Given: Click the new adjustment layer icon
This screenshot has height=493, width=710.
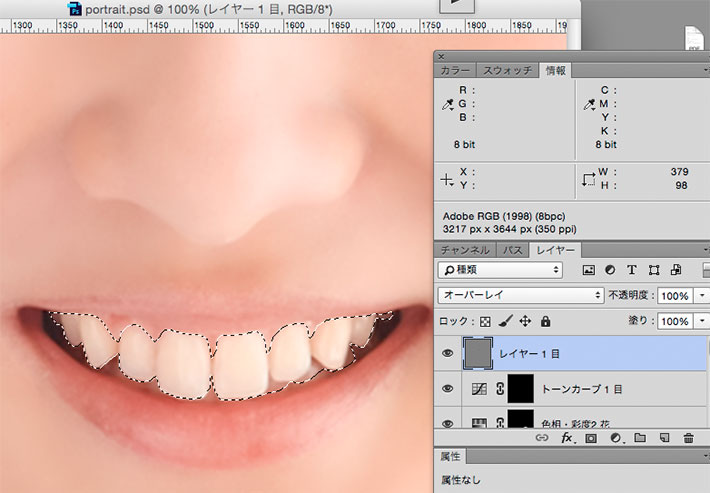Looking at the screenshot, I should (x=614, y=438).
